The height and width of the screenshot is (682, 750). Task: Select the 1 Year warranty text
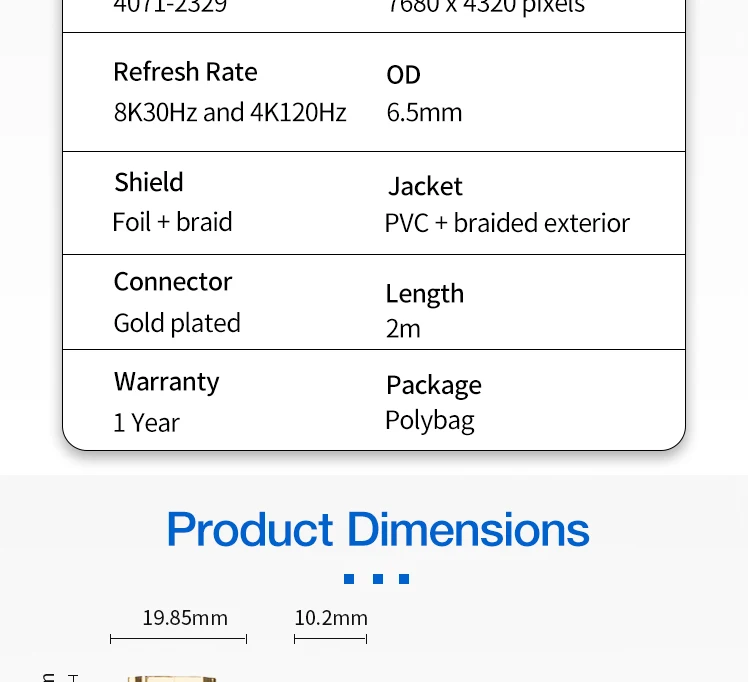click(146, 423)
